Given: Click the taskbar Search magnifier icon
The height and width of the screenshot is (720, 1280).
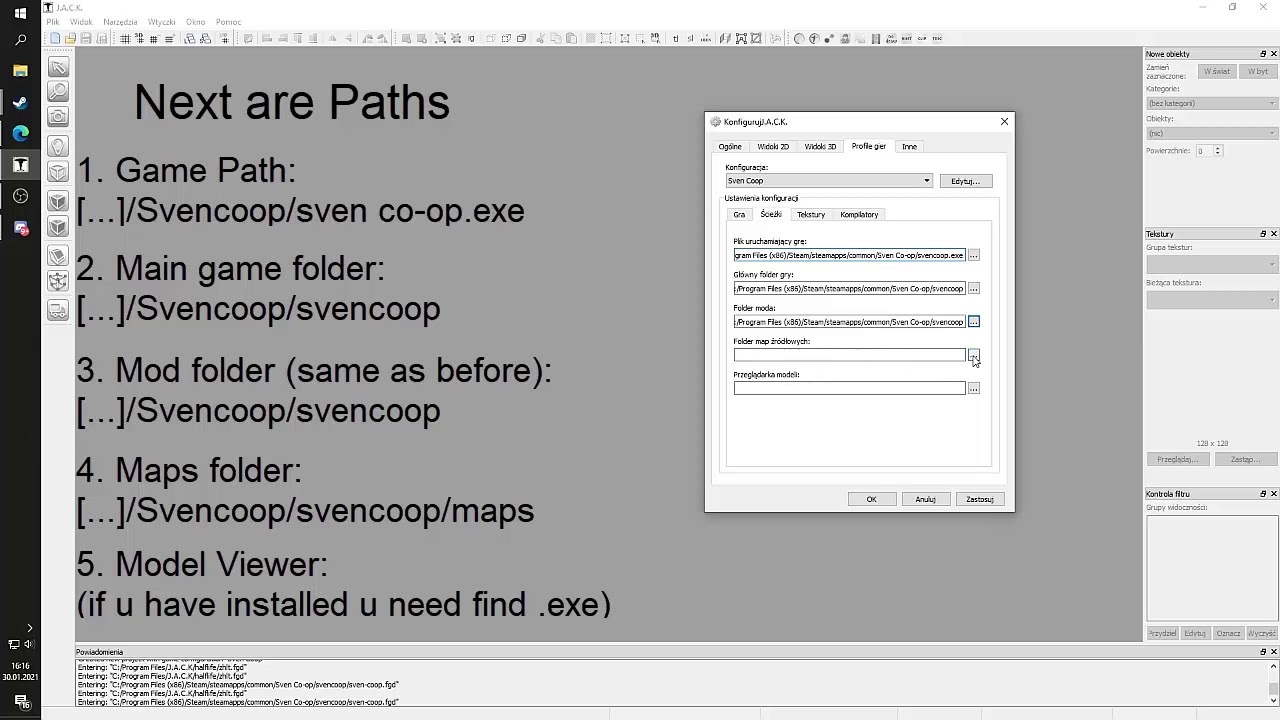Looking at the screenshot, I should coord(20,41).
